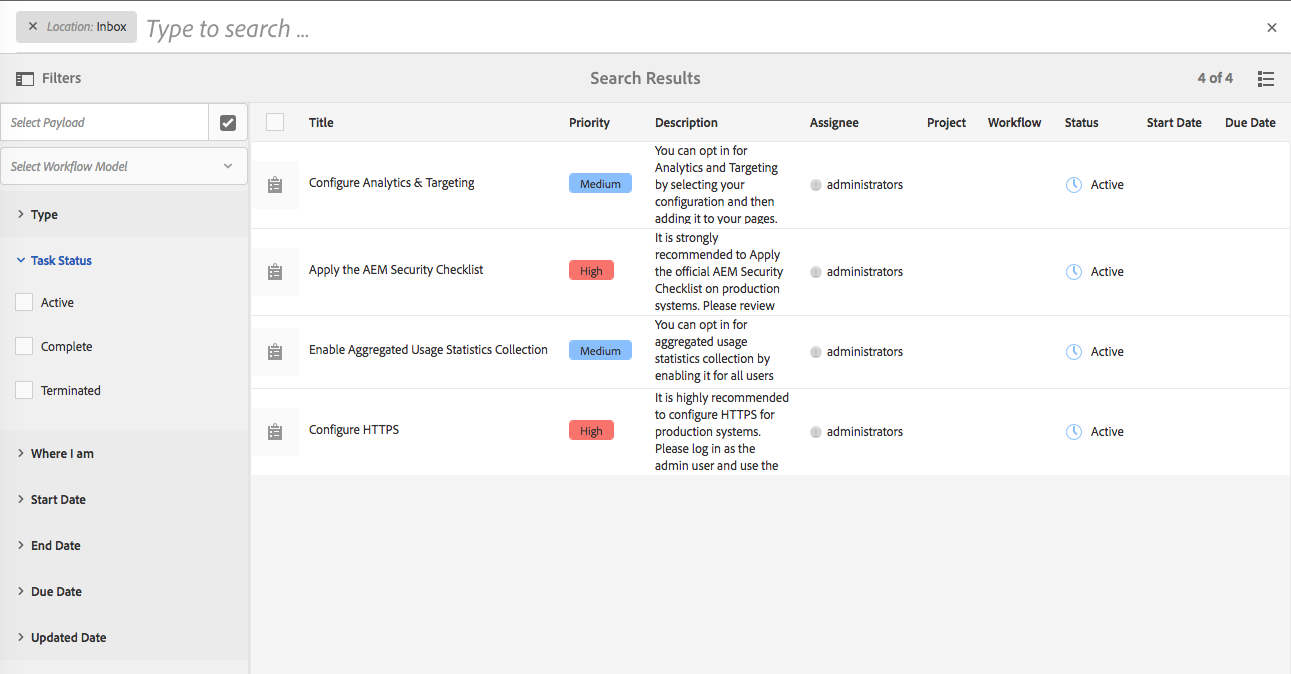Focus the Type to search field
Screen dimensions: 1291x674
point(700,28)
